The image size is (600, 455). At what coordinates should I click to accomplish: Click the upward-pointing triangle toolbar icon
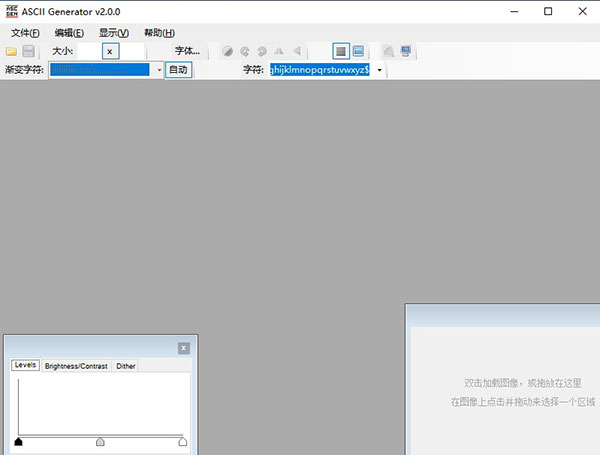click(279, 51)
